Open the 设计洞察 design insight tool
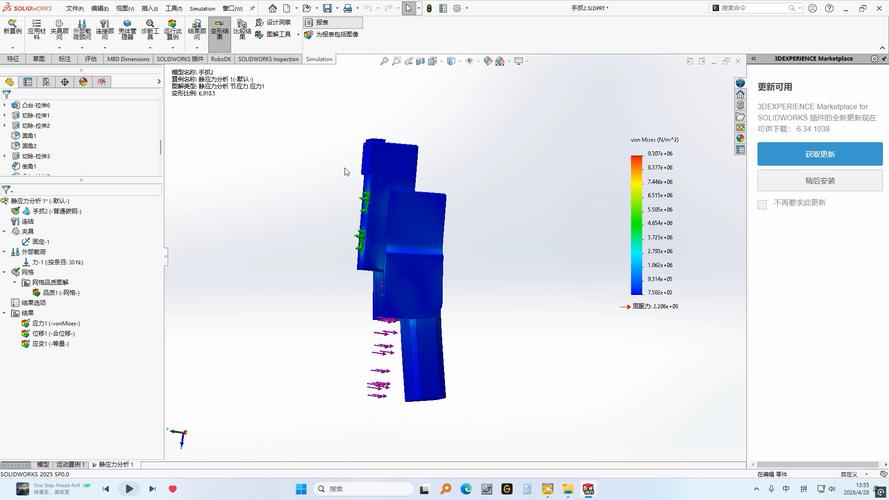Image resolution: width=889 pixels, height=500 pixels. click(273, 22)
